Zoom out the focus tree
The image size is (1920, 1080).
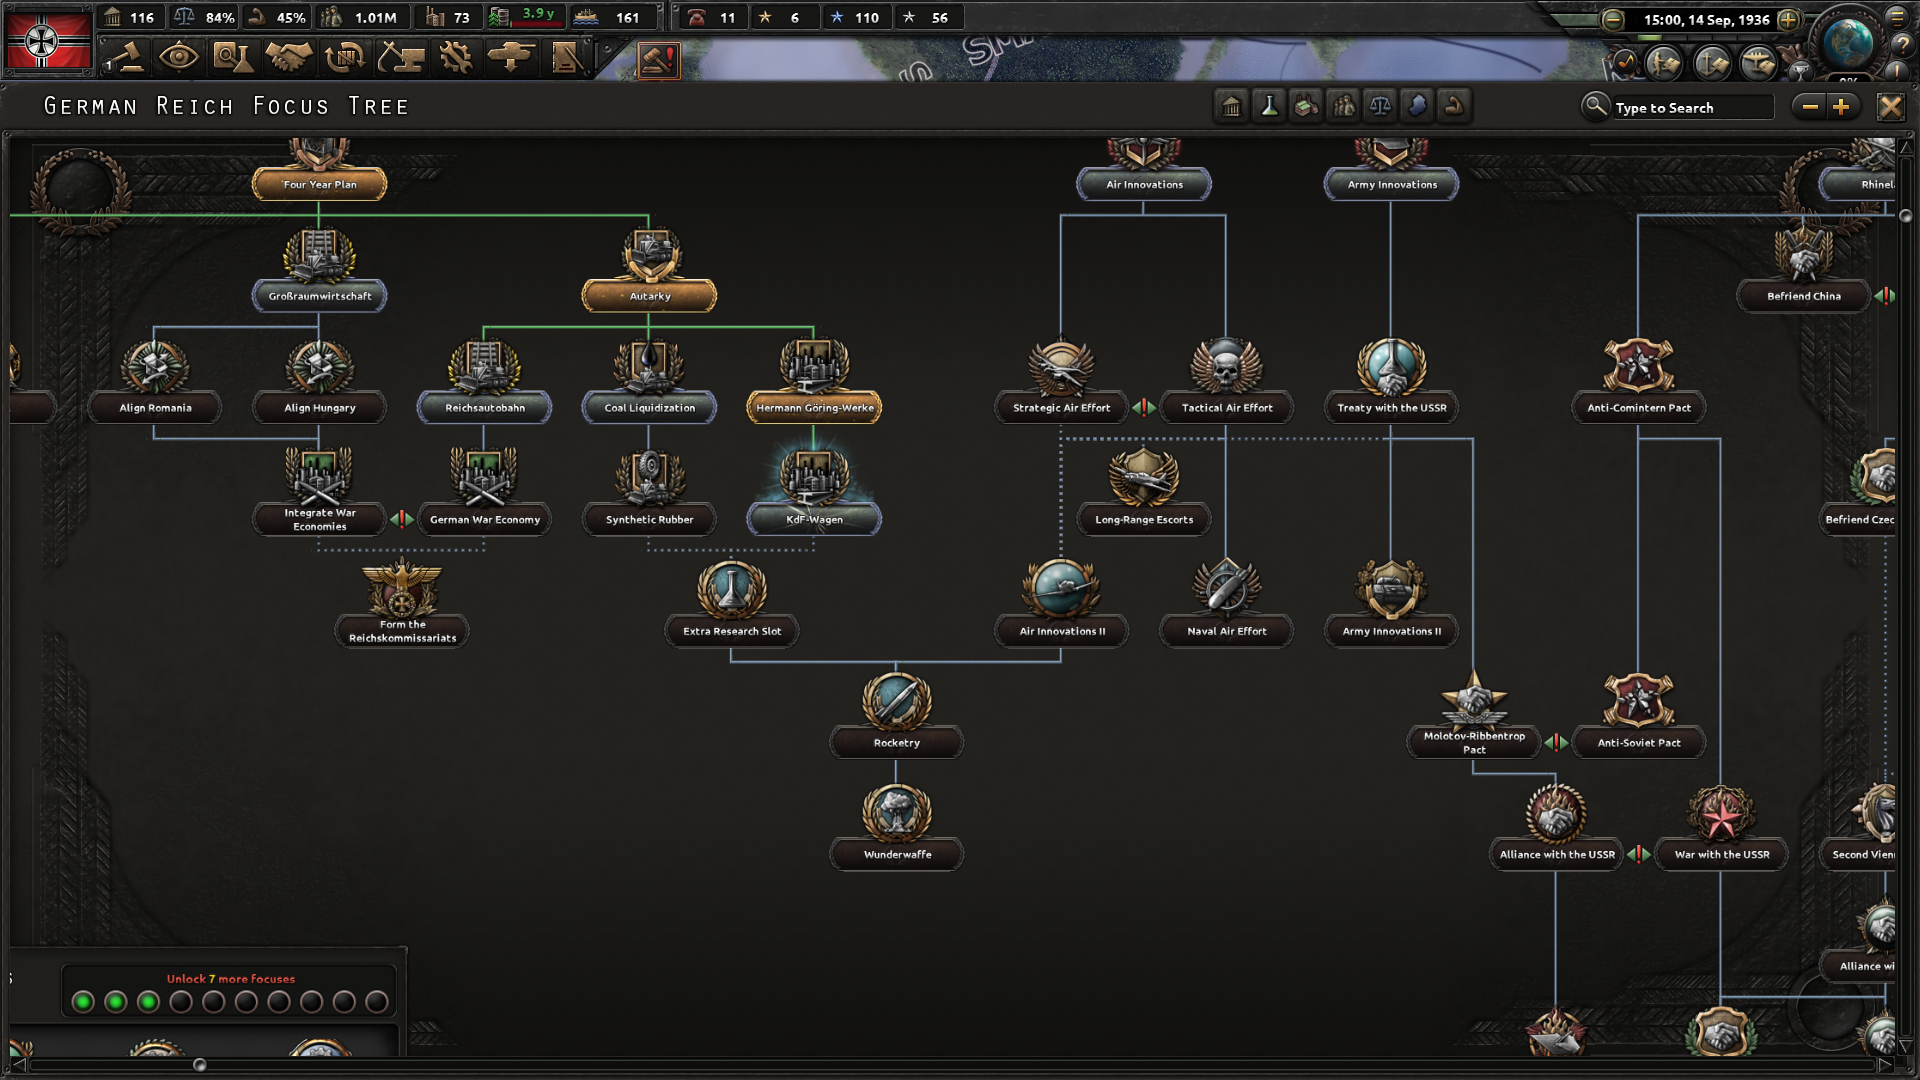coord(1810,107)
